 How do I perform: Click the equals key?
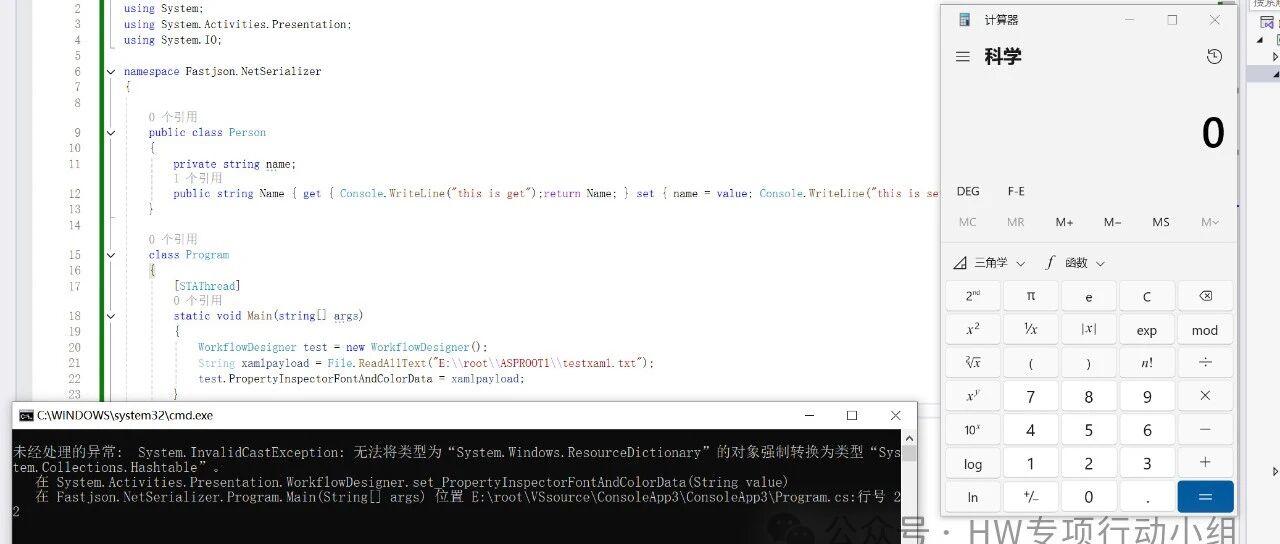tap(1205, 497)
